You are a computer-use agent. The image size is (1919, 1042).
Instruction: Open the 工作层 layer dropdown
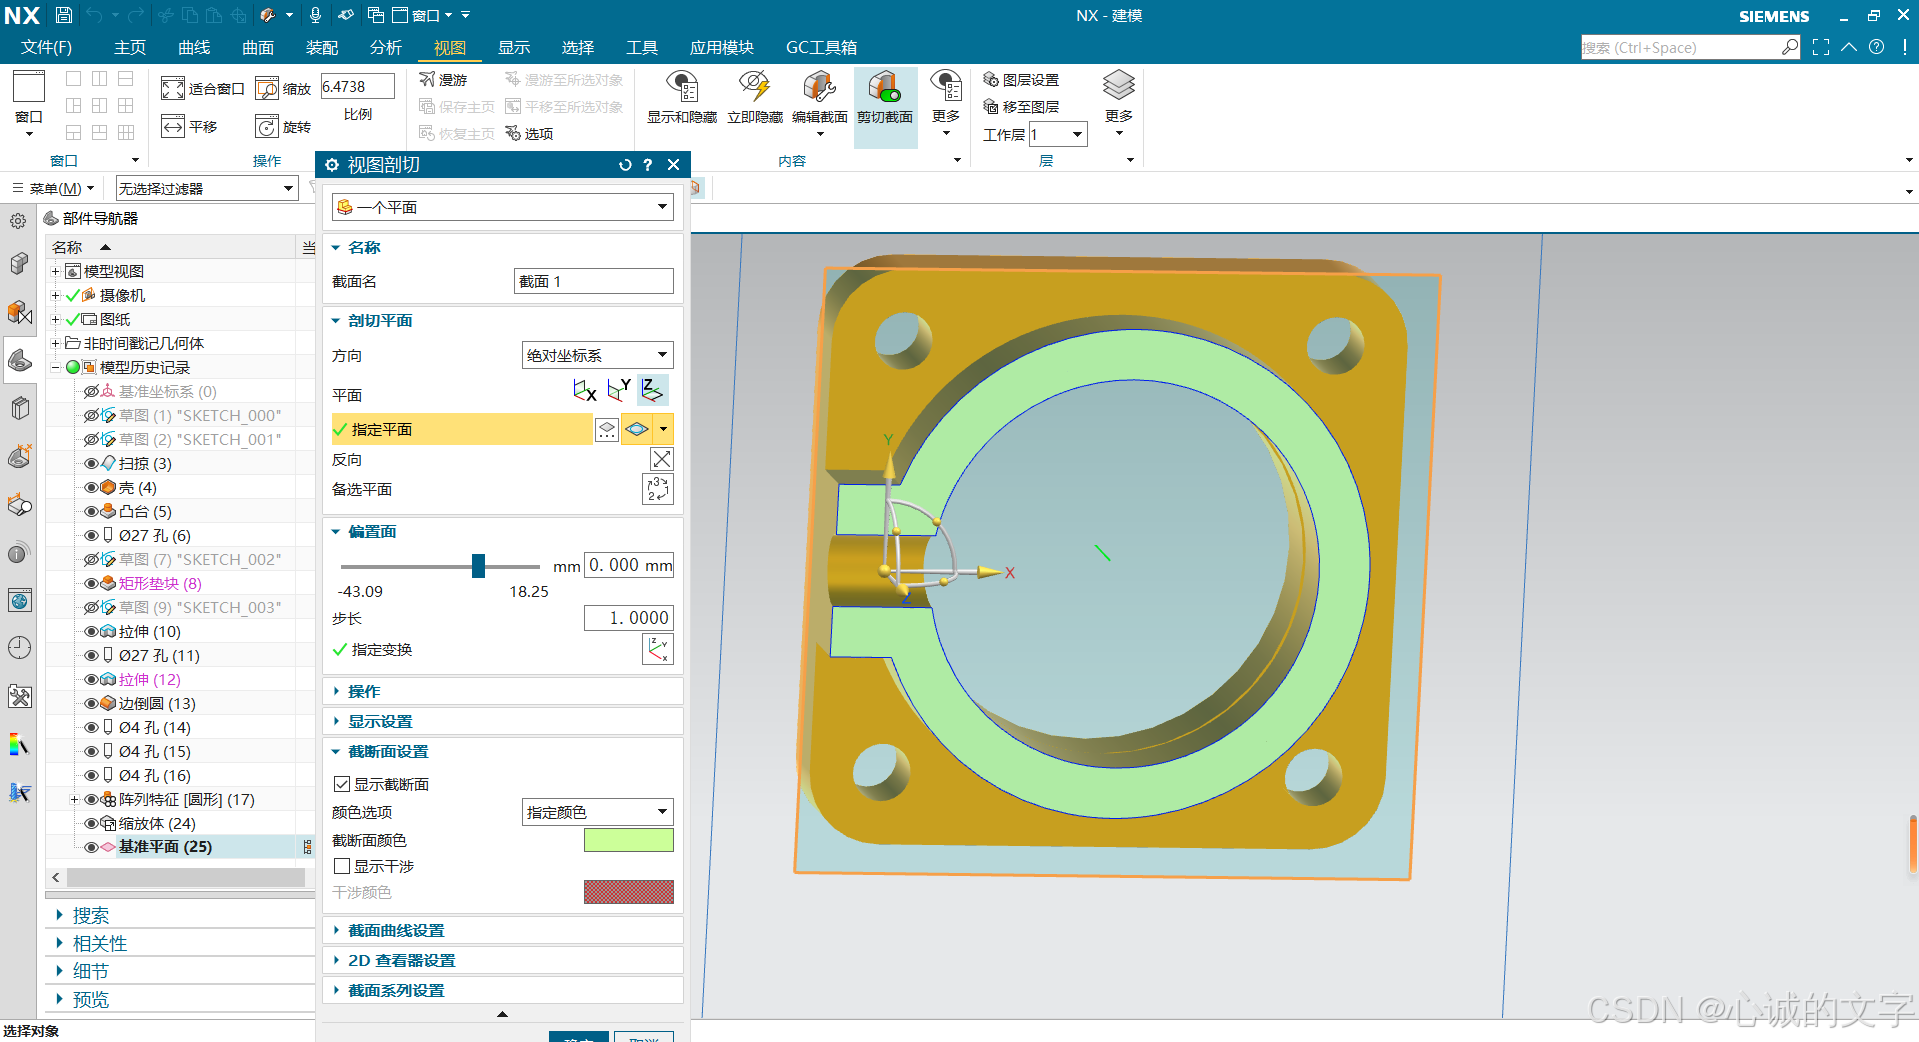[1058, 134]
